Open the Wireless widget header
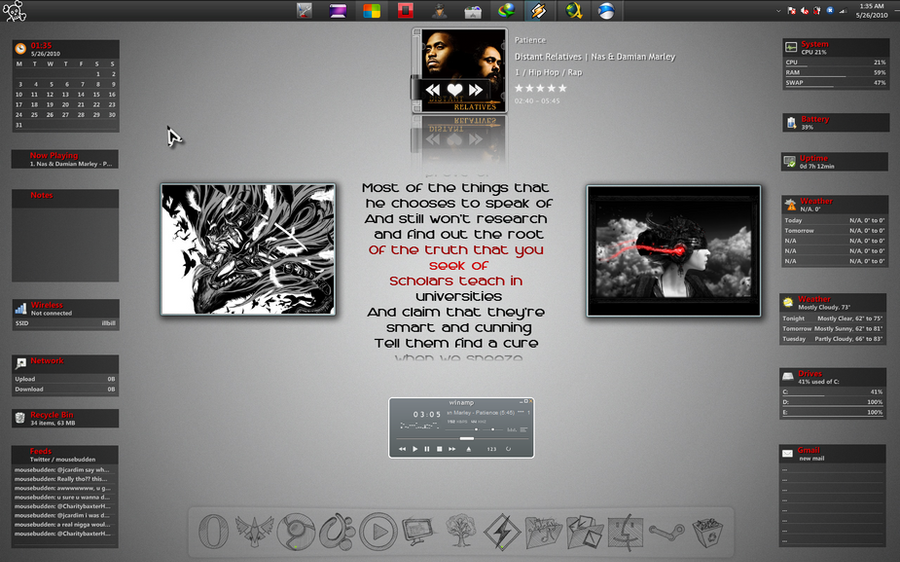This screenshot has width=900, height=562. point(65,308)
